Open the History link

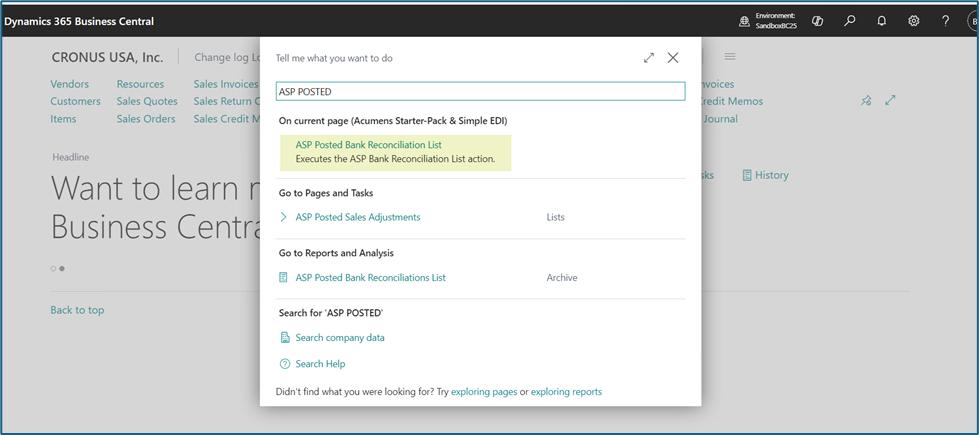[x=765, y=175]
